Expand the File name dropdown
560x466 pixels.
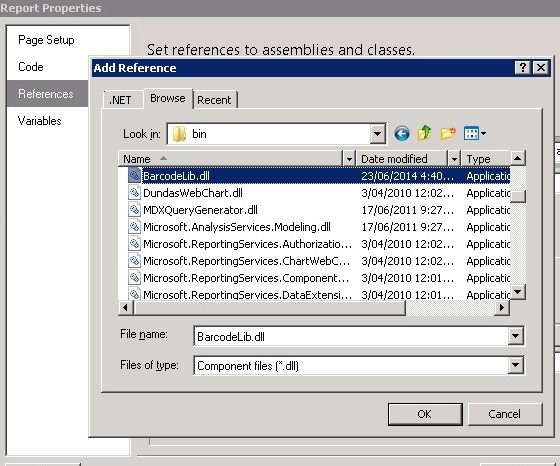515,336
